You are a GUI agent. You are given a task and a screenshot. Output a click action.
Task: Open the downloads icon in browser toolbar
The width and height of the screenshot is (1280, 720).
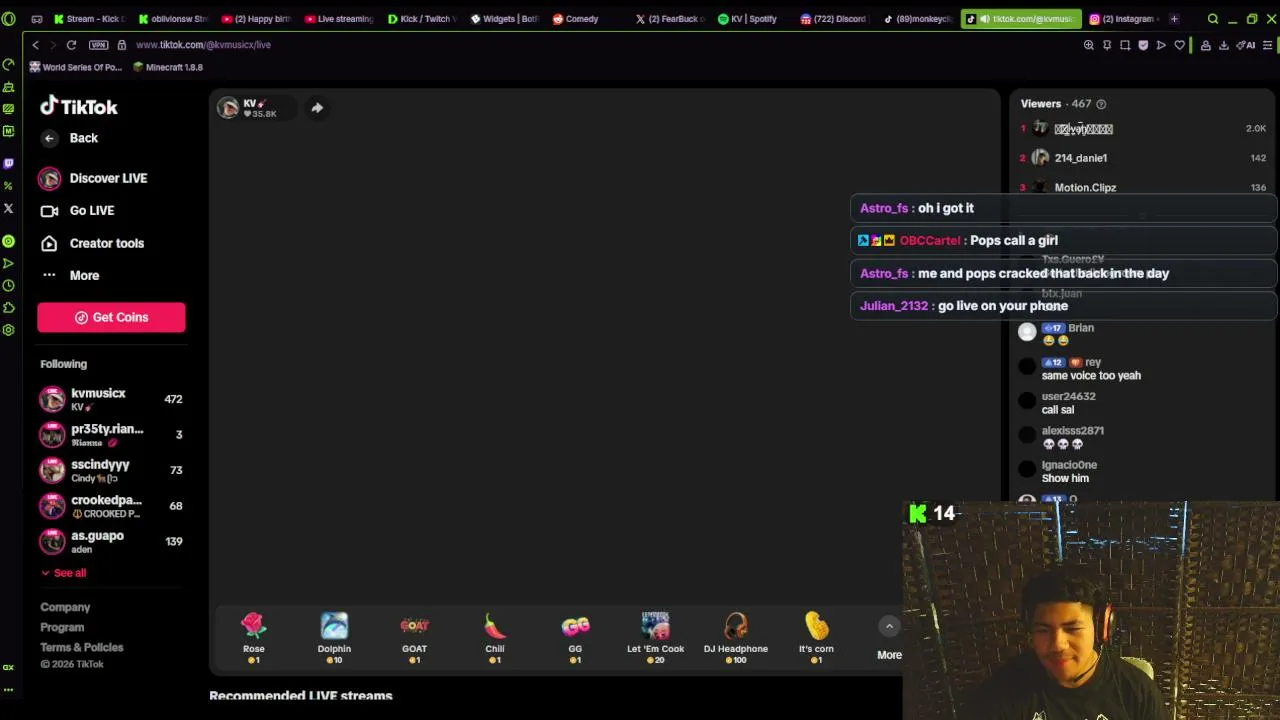click(1224, 45)
